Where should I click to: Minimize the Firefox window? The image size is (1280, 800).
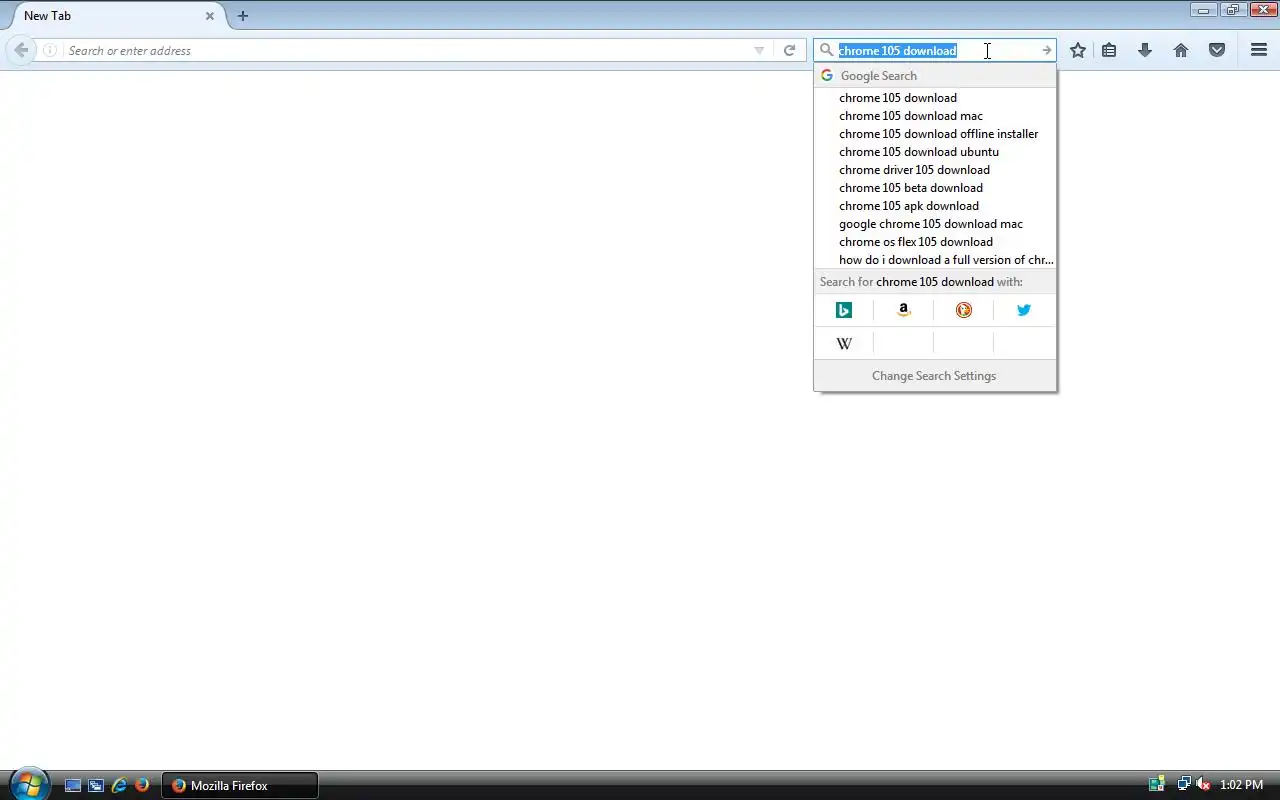pos(1204,10)
